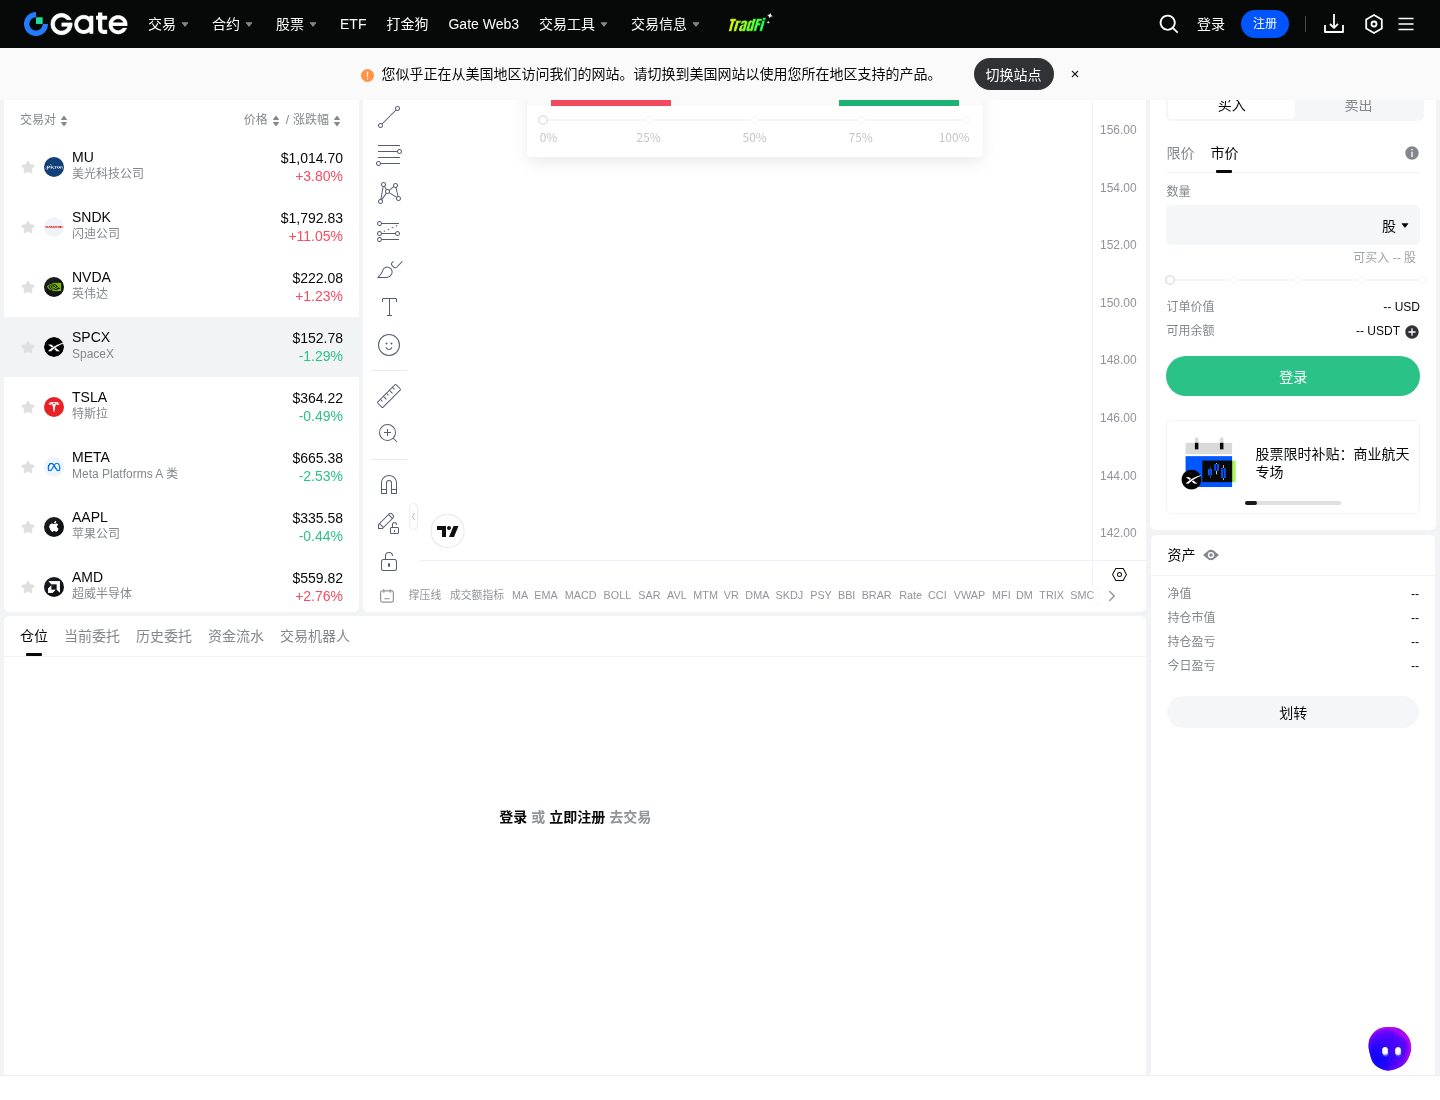Image resolution: width=1440 pixels, height=1100 pixels.
Task: Click 立即注册 link in positions panel
Action: pos(577,817)
